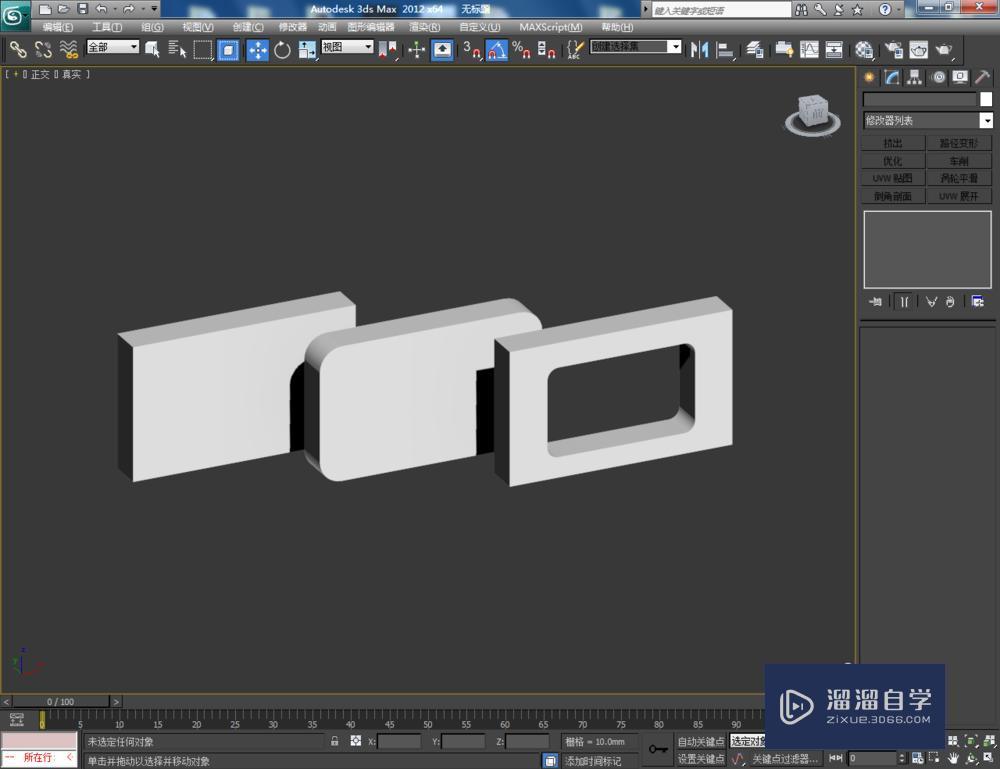Image resolution: width=1000 pixels, height=769 pixels.
Task: Open the Modifier List dropdown
Action: [x=927, y=120]
